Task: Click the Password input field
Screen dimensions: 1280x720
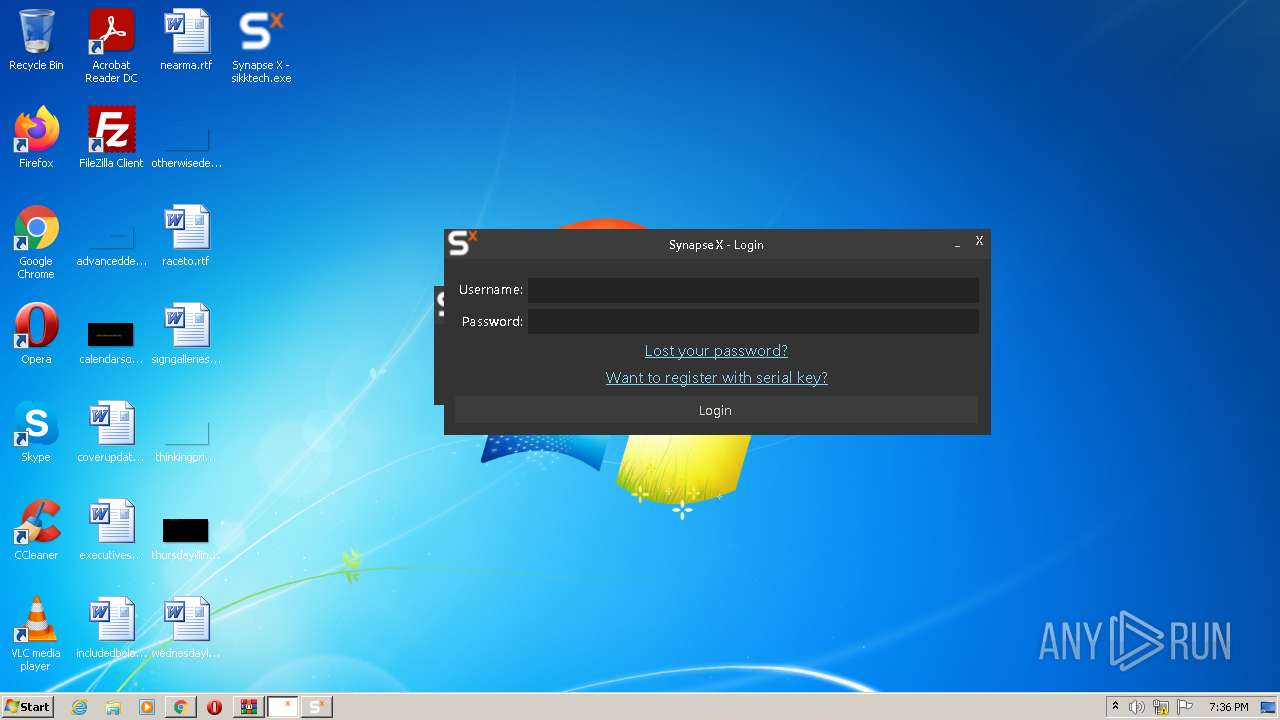Action: point(753,321)
